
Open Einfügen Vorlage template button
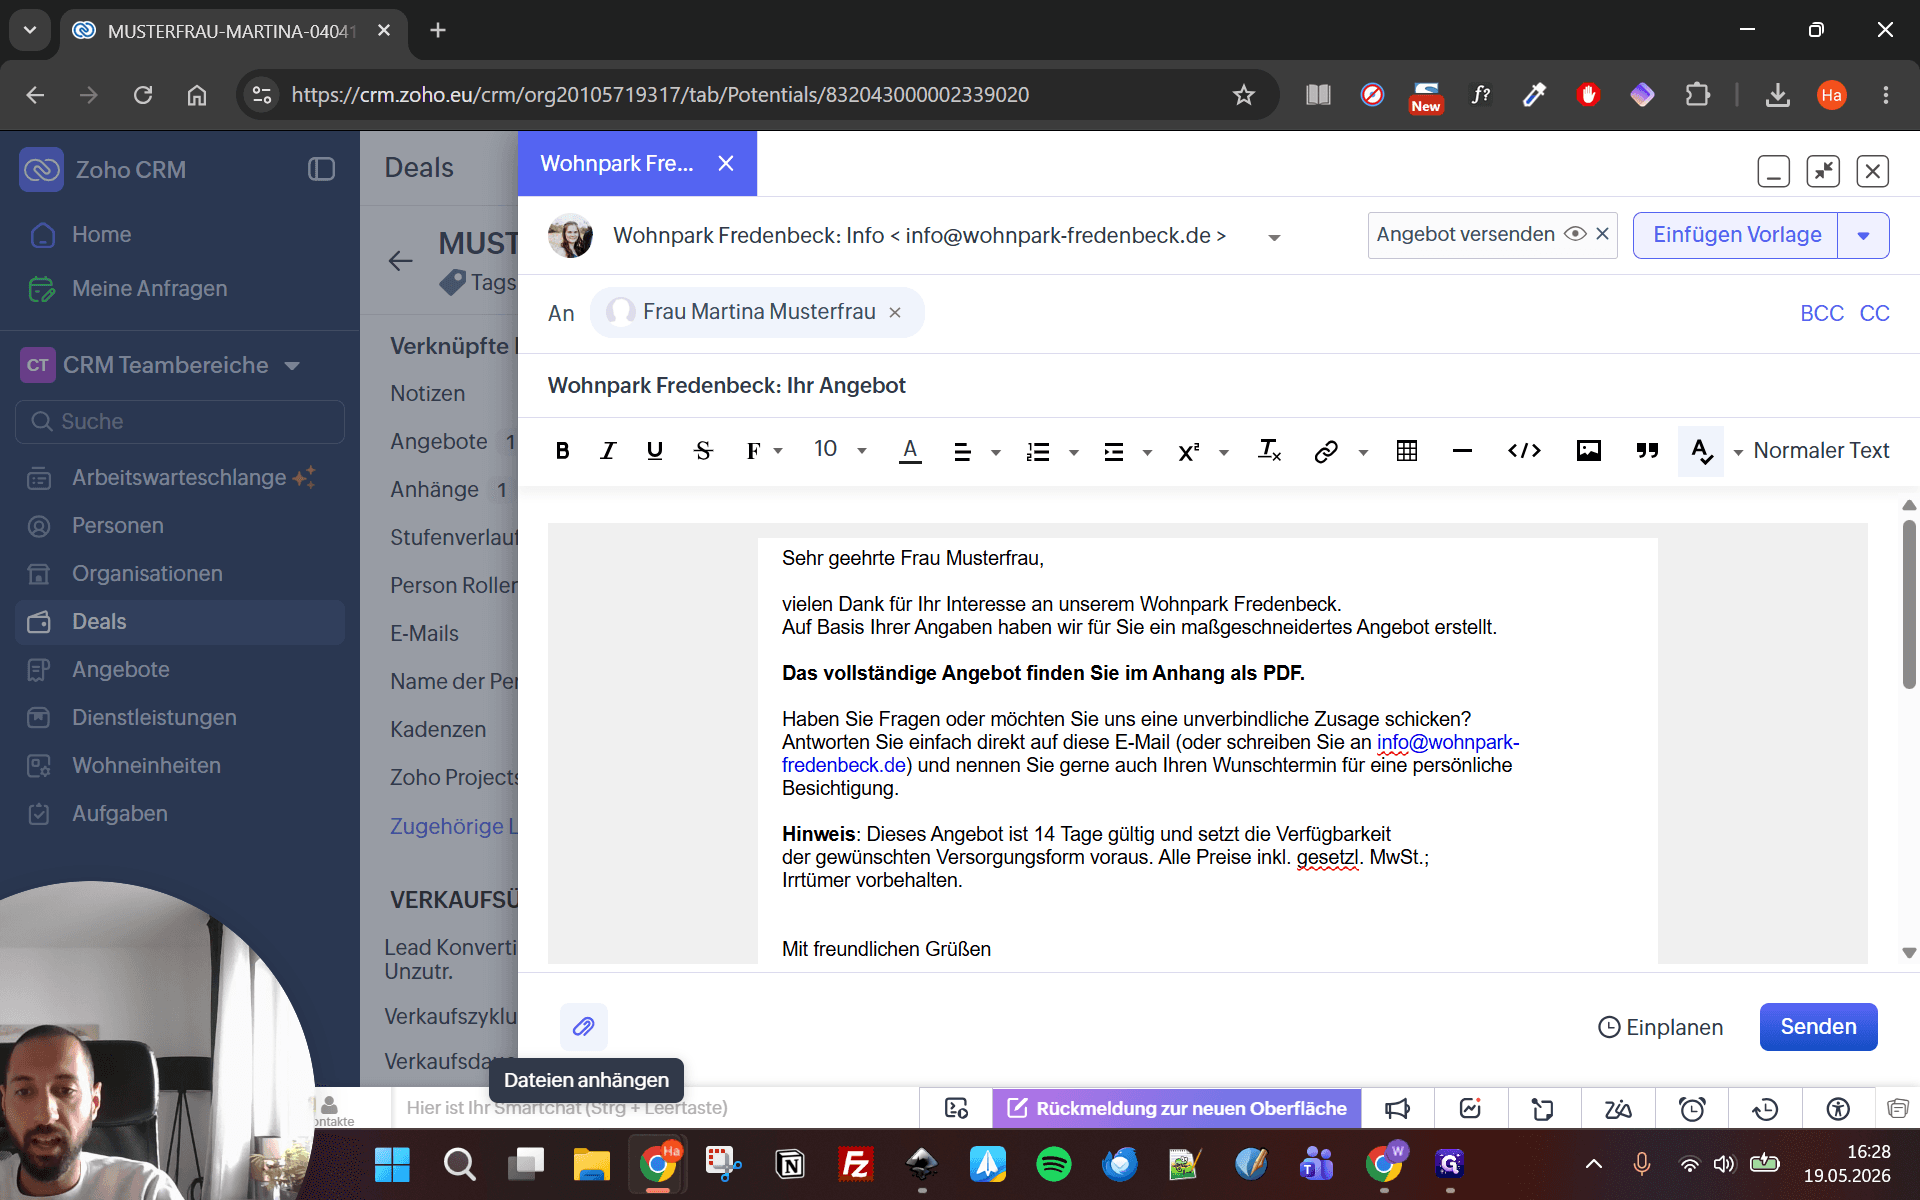[1736, 235]
